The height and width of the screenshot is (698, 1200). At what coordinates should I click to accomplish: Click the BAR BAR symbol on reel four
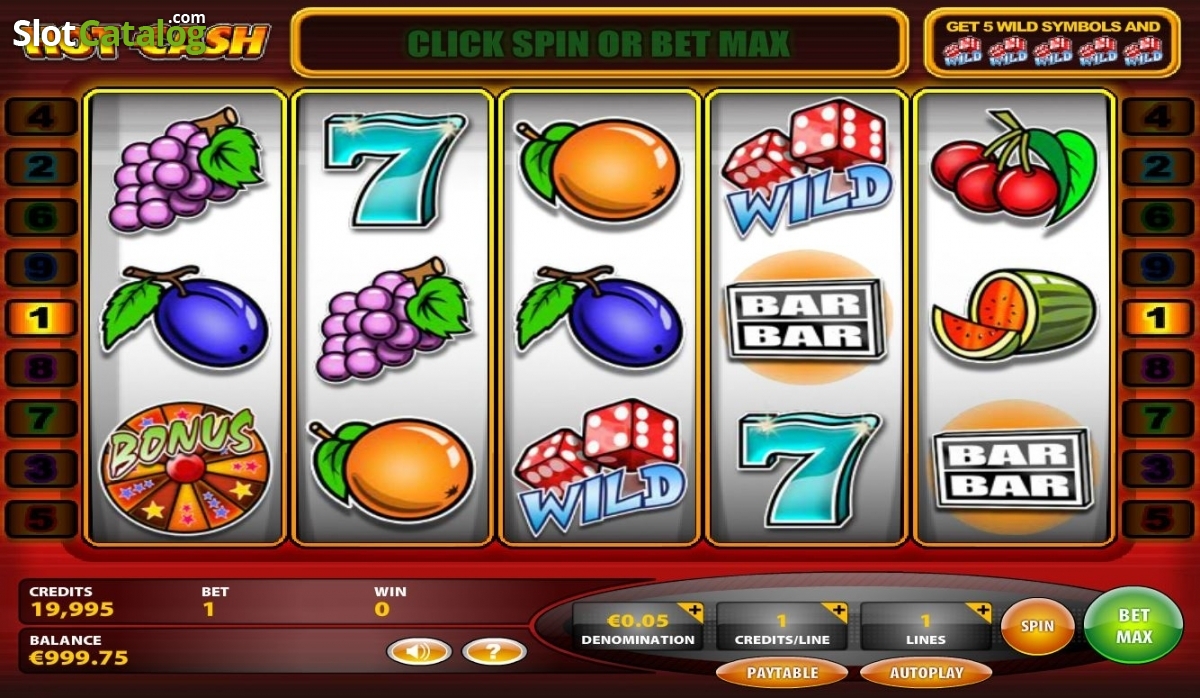(806, 319)
